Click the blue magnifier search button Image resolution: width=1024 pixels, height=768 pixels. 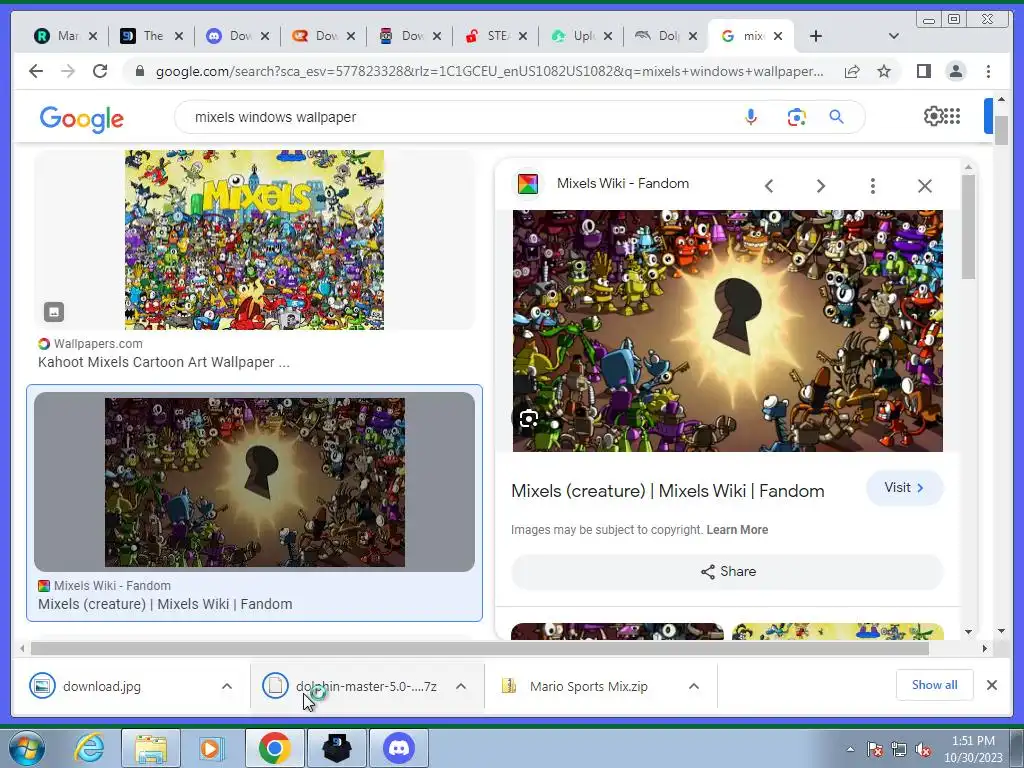tap(837, 117)
